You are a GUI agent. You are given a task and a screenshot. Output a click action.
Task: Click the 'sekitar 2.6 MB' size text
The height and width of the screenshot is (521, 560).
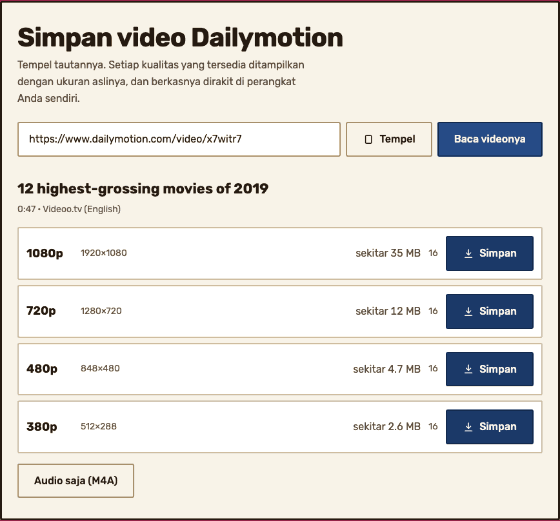(x=387, y=426)
